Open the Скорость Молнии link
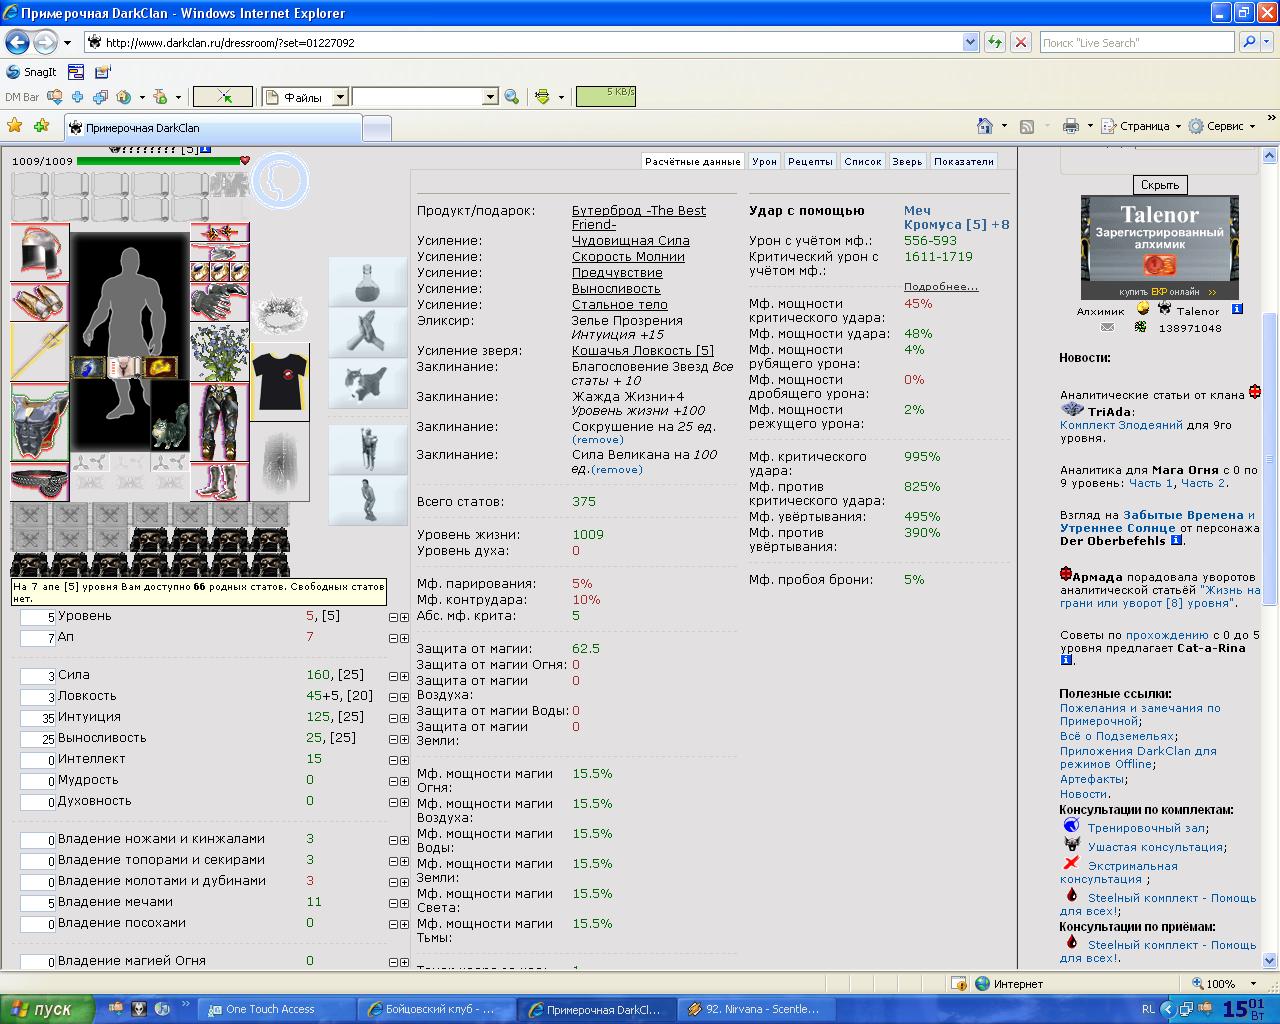Screen dimensions: 1280x1024 [628, 257]
